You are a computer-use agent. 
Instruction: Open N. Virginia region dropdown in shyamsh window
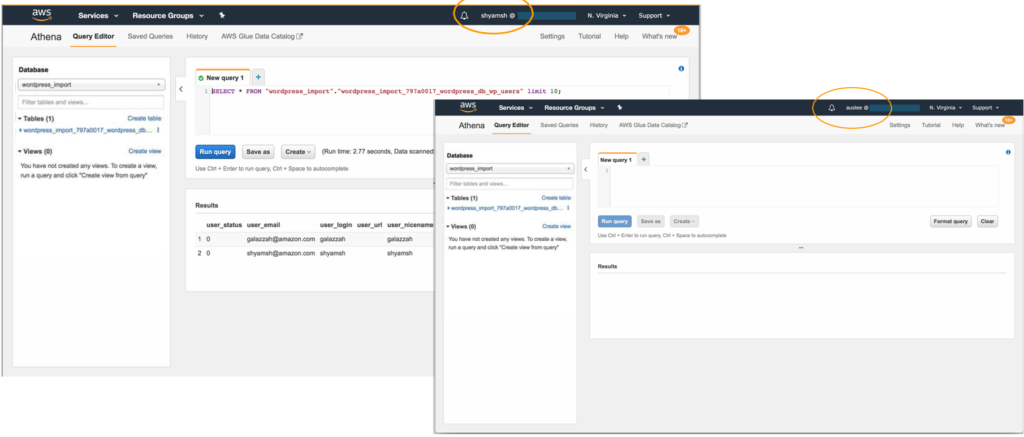[x=607, y=15]
